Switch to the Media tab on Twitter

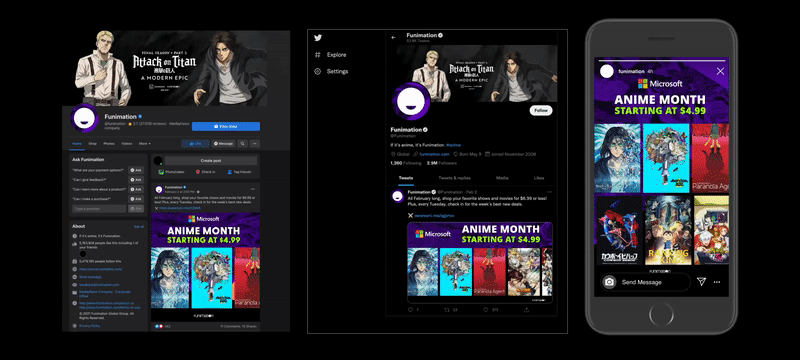tap(502, 178)
